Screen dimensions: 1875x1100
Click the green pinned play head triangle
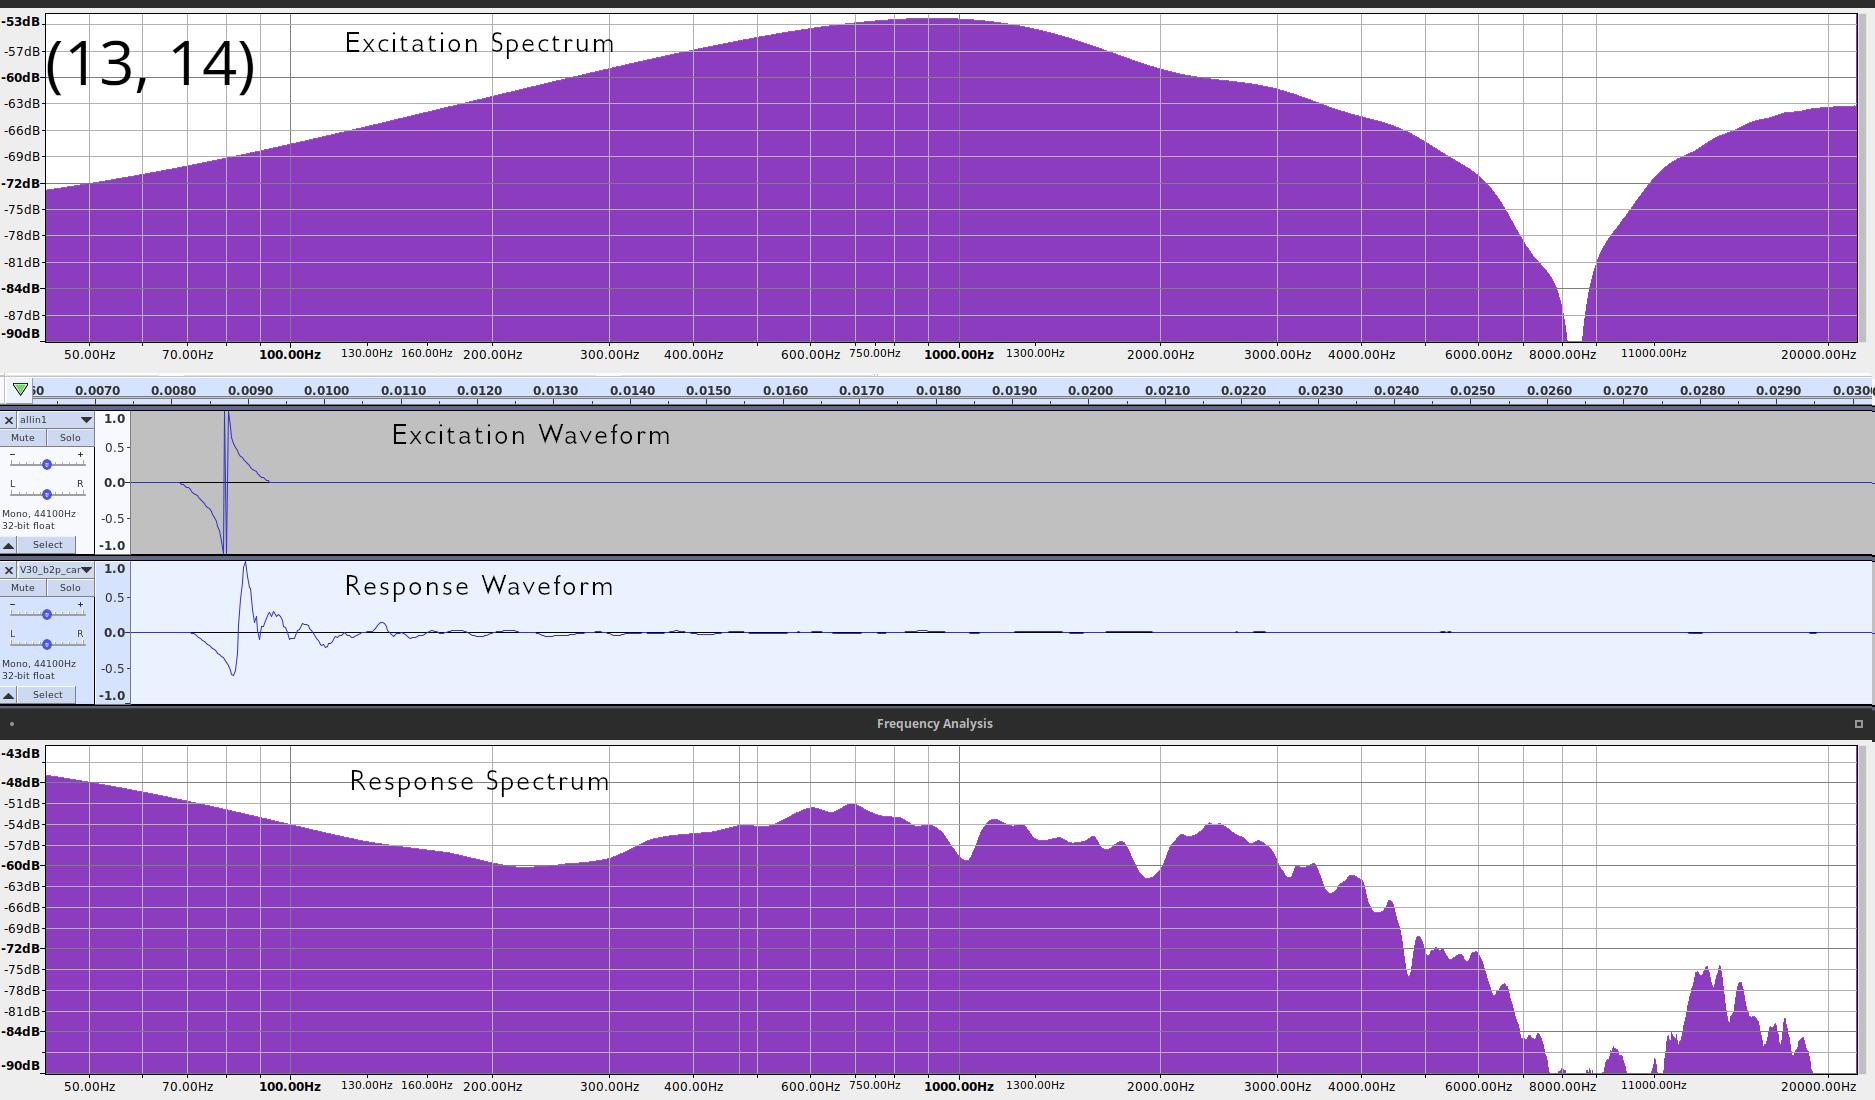[x=20, y=389]
